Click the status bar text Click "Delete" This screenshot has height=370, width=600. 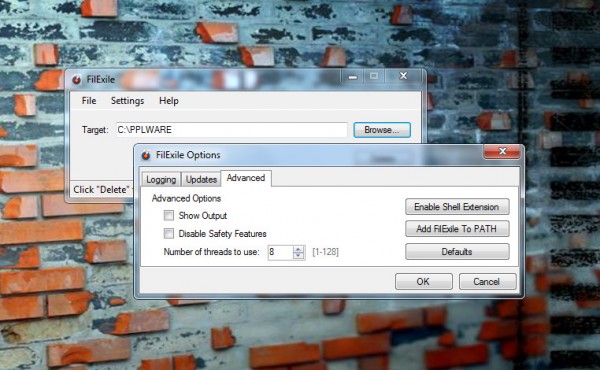coord(101,189)
